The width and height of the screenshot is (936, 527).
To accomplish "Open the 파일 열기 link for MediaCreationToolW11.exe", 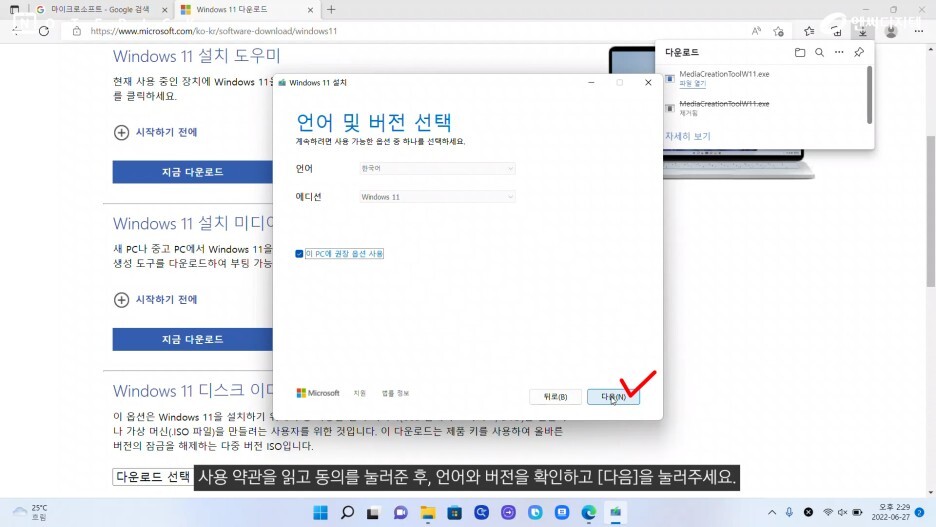I will [x=692, y=84].
